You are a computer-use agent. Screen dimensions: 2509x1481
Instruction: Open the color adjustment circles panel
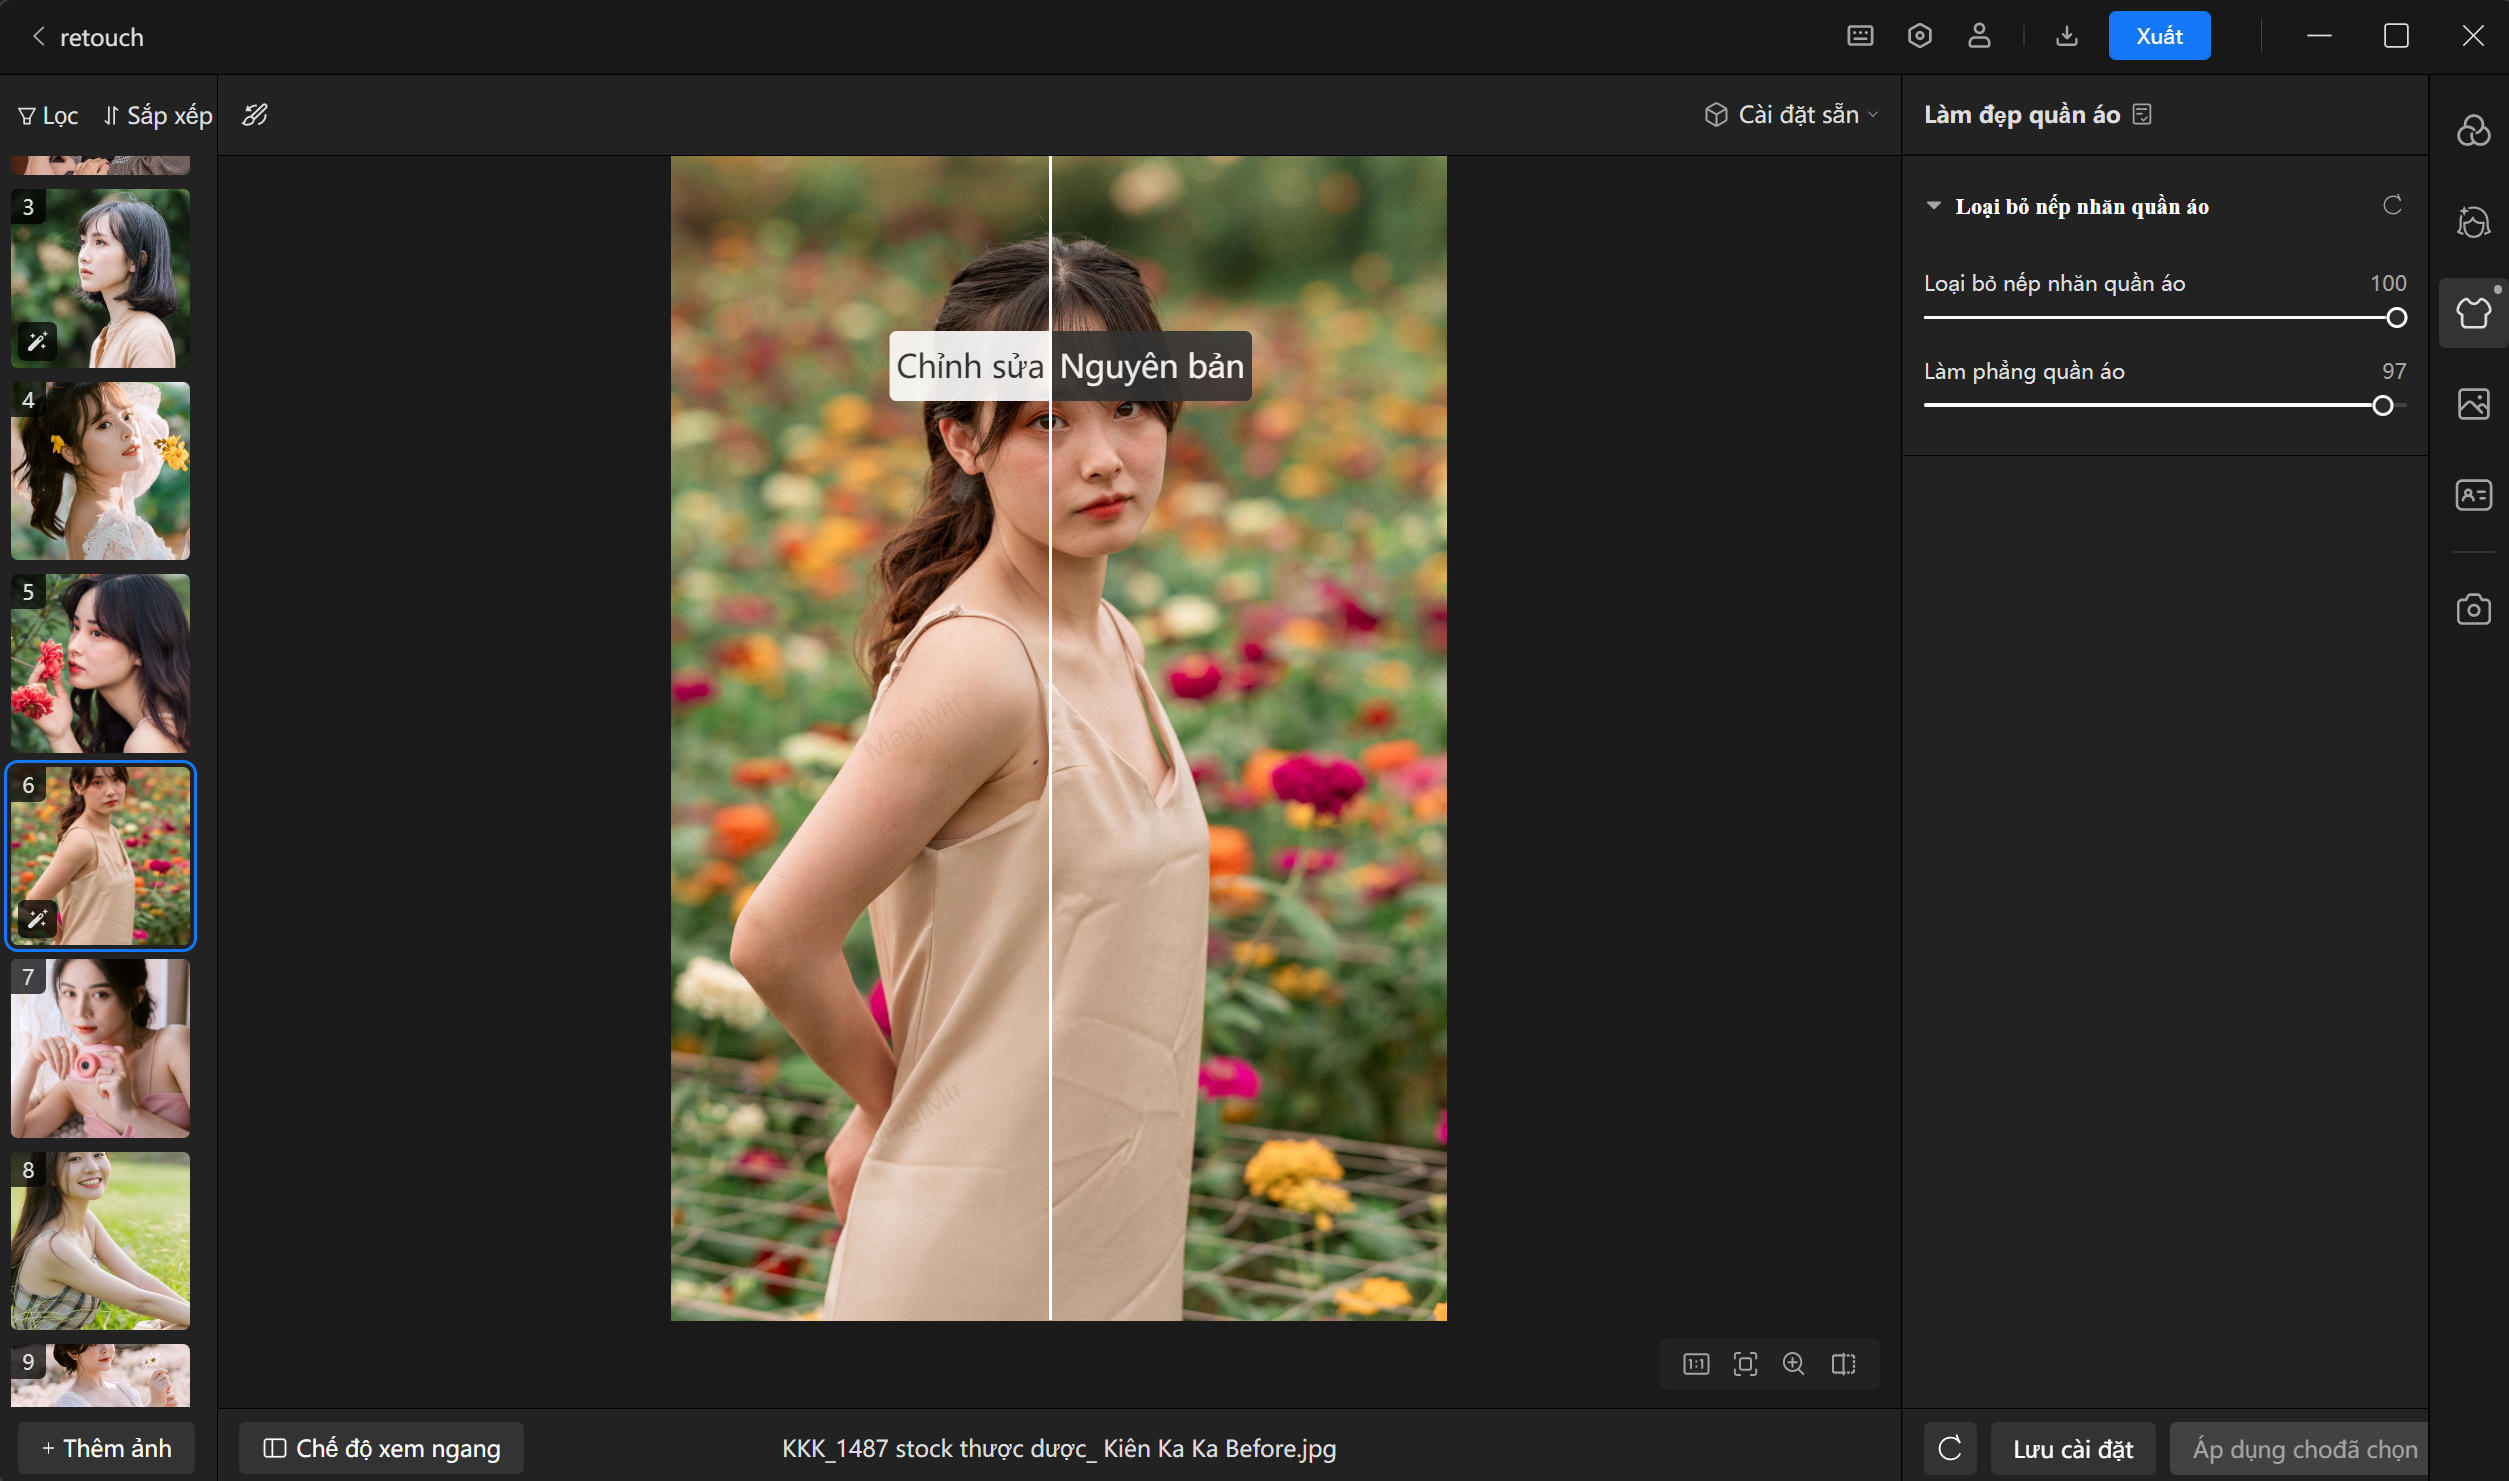coord(2473,130)
